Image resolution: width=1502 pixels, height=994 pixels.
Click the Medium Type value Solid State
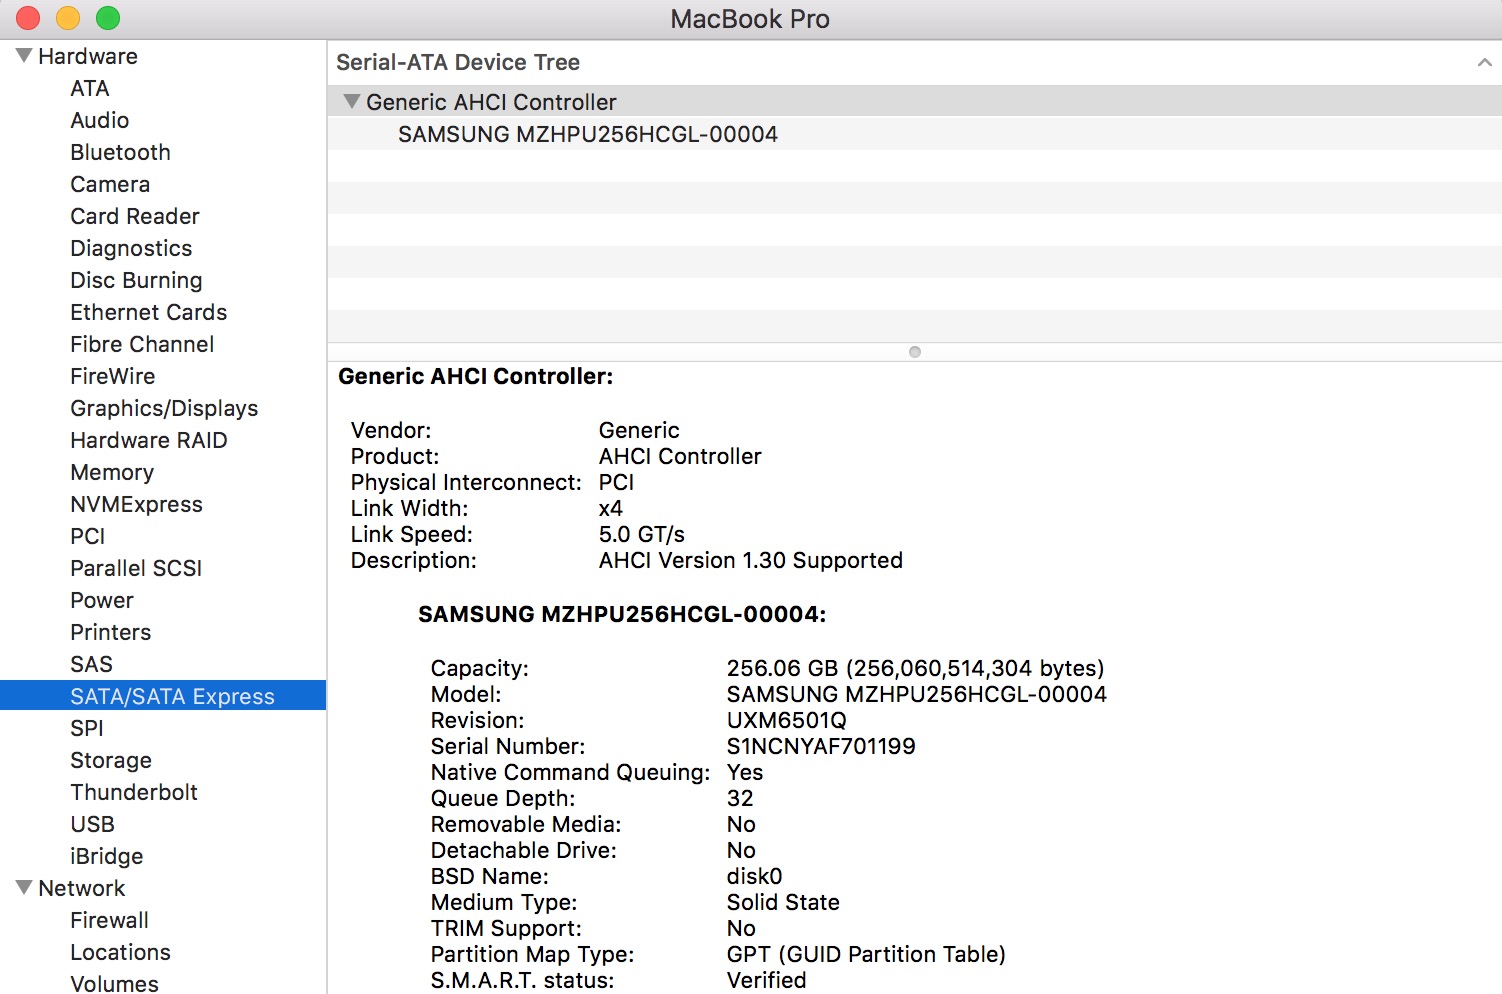783,902
